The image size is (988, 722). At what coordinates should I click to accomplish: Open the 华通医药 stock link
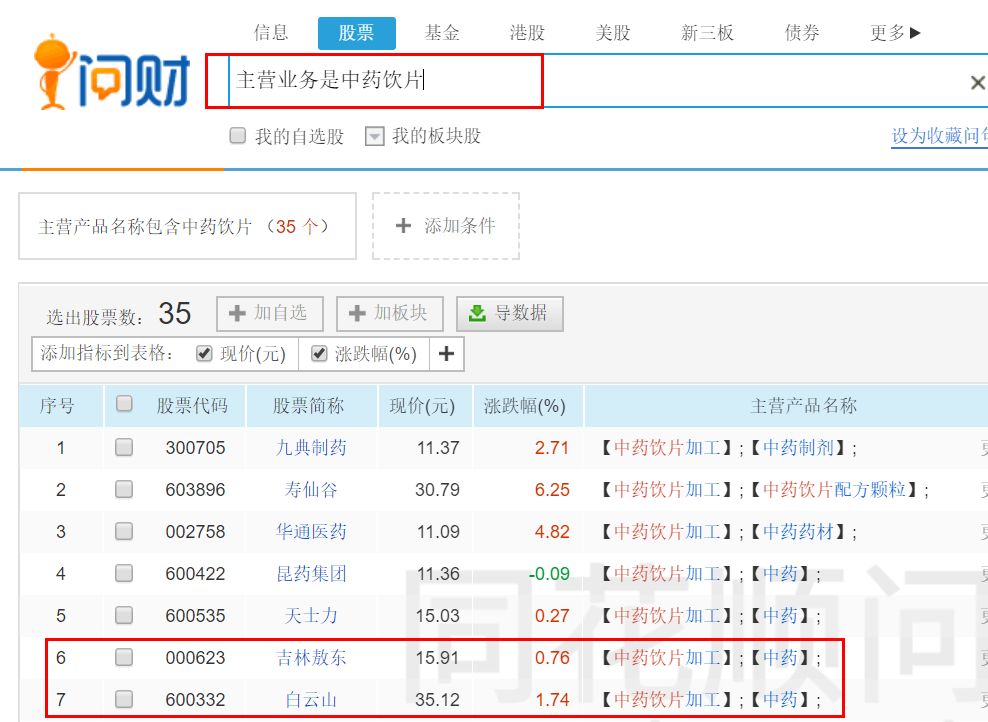point(311,531)
